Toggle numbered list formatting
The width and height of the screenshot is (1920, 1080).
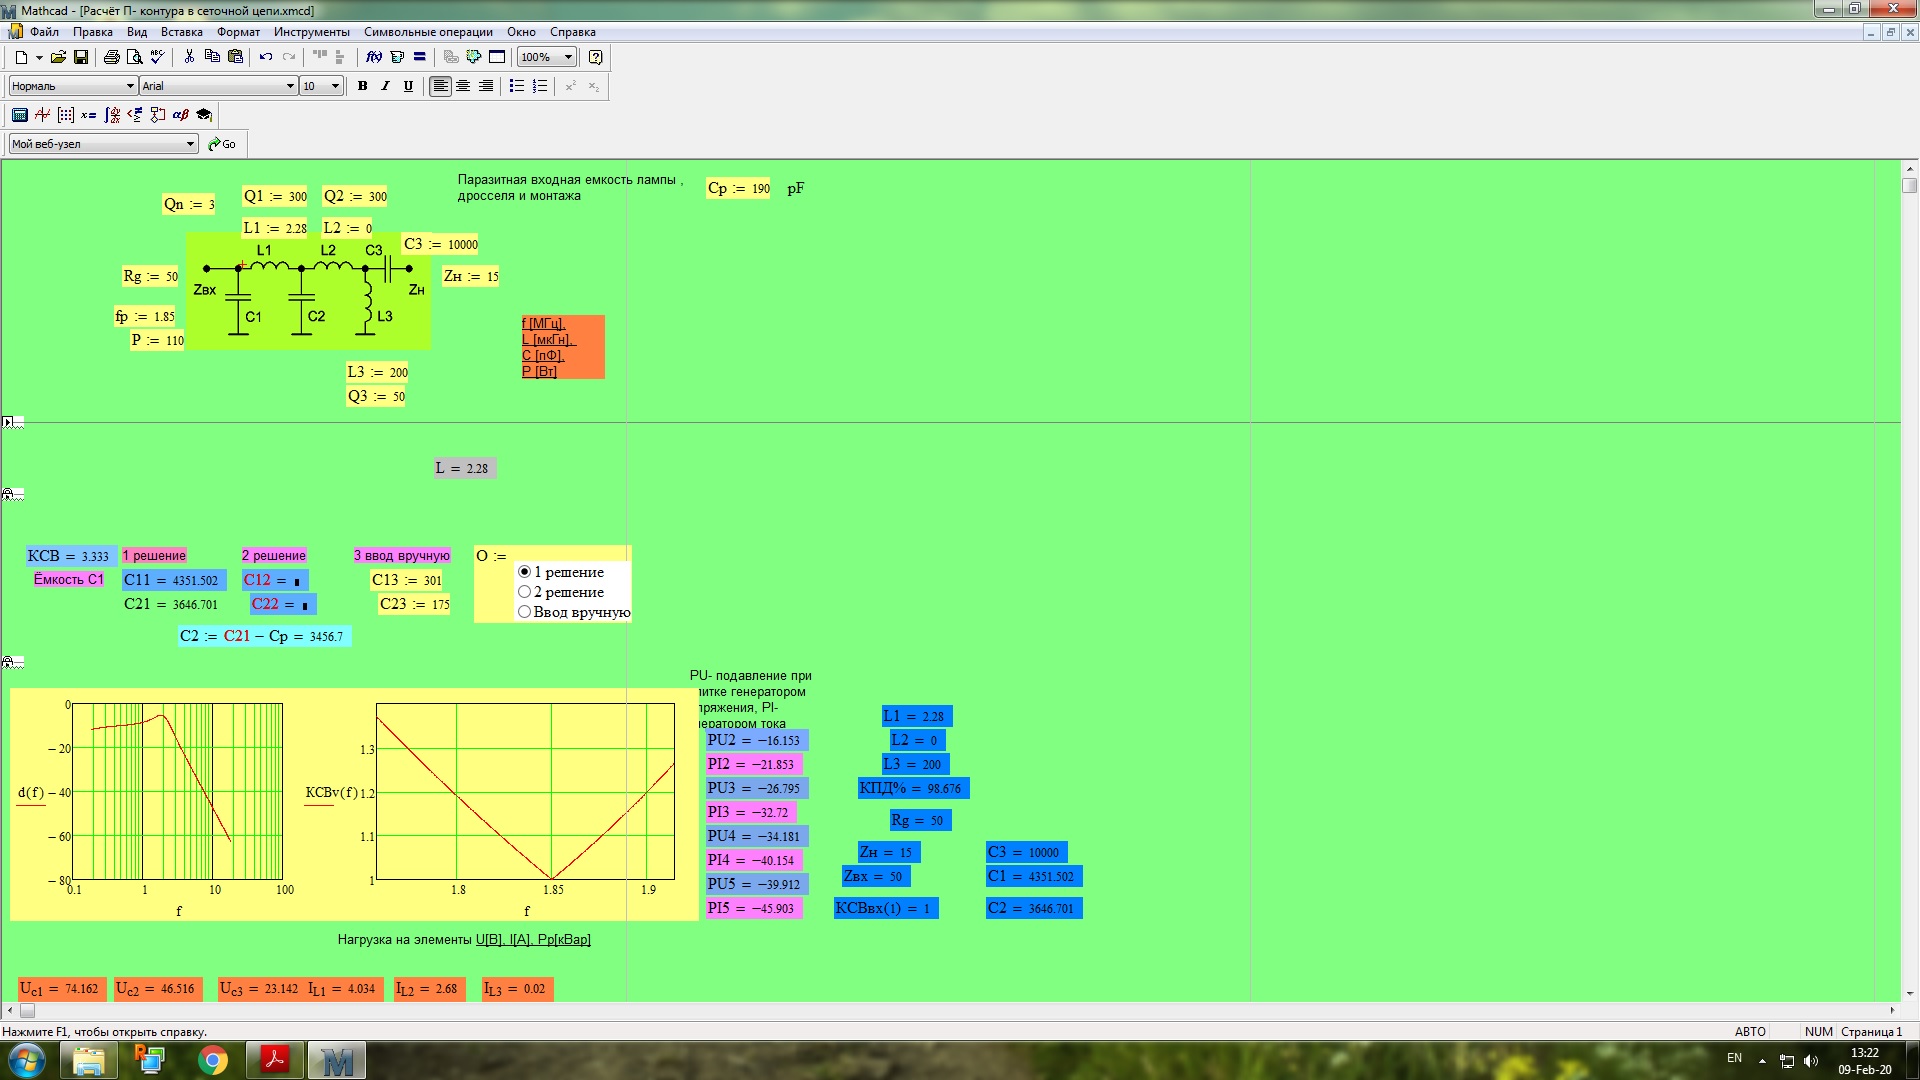tap(540, 86)
